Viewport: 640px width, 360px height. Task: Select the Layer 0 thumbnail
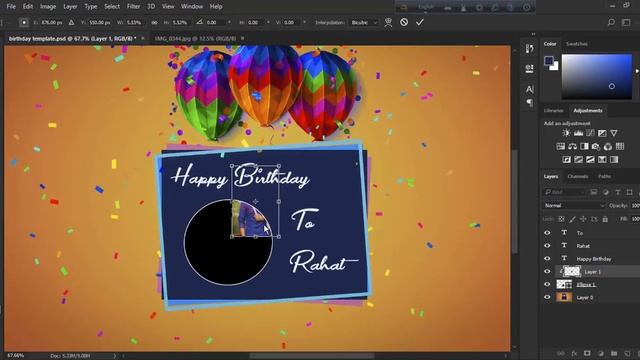564,297
